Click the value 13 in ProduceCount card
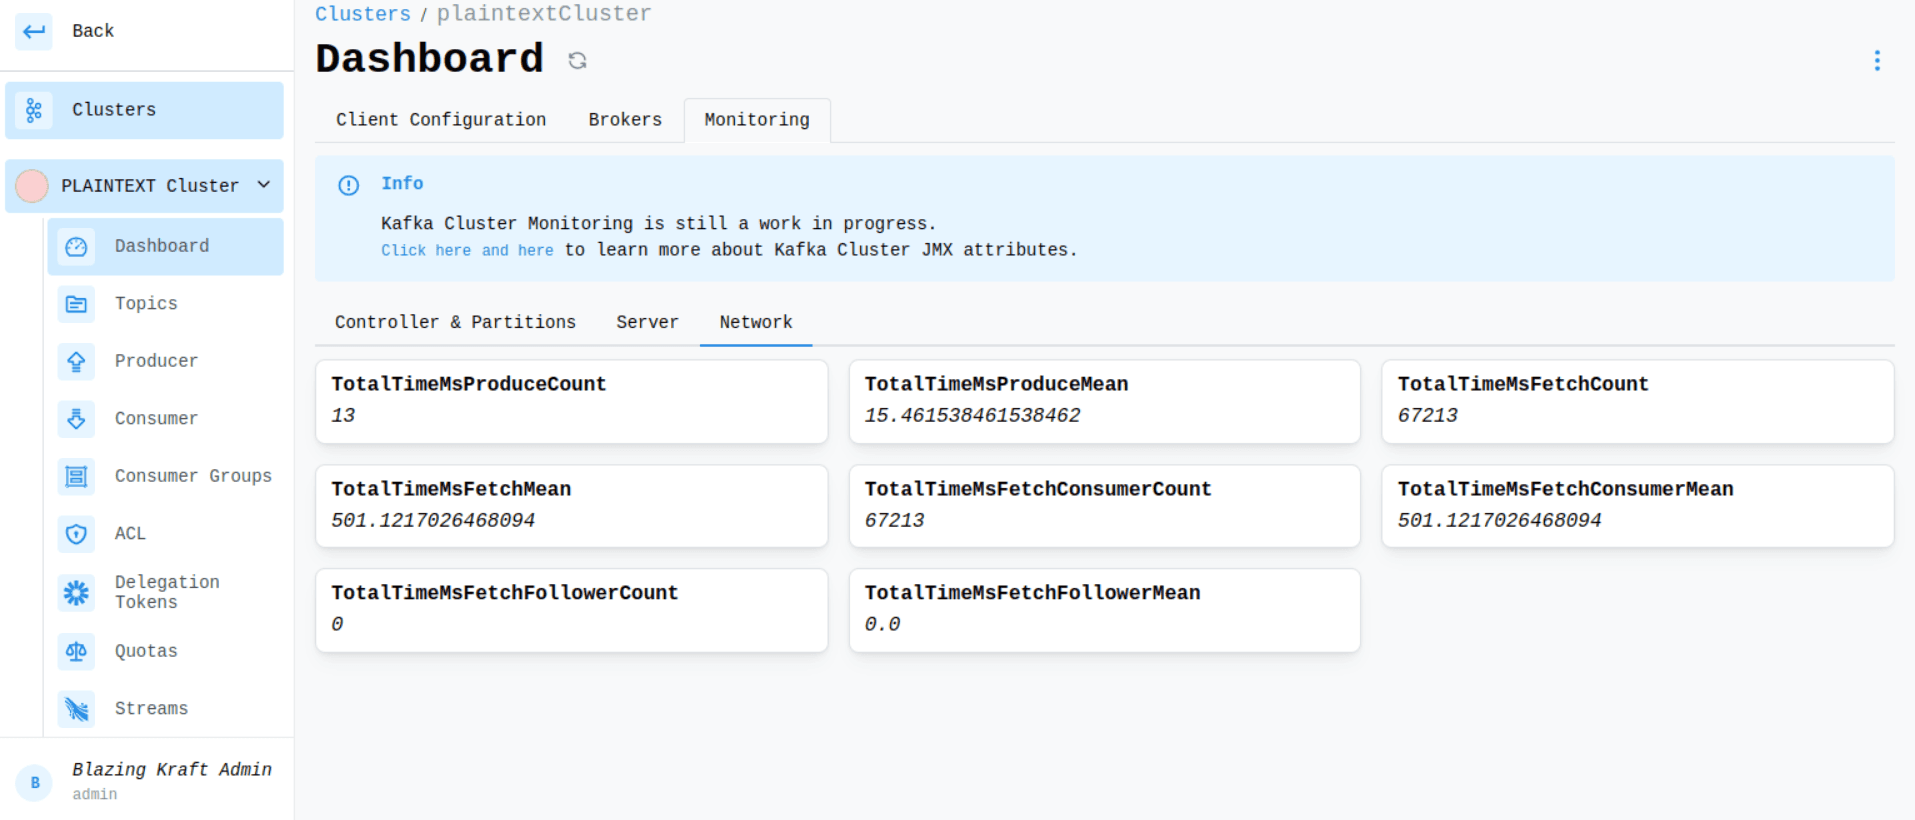Screen dimensions: 1915x820 [343, 415]
